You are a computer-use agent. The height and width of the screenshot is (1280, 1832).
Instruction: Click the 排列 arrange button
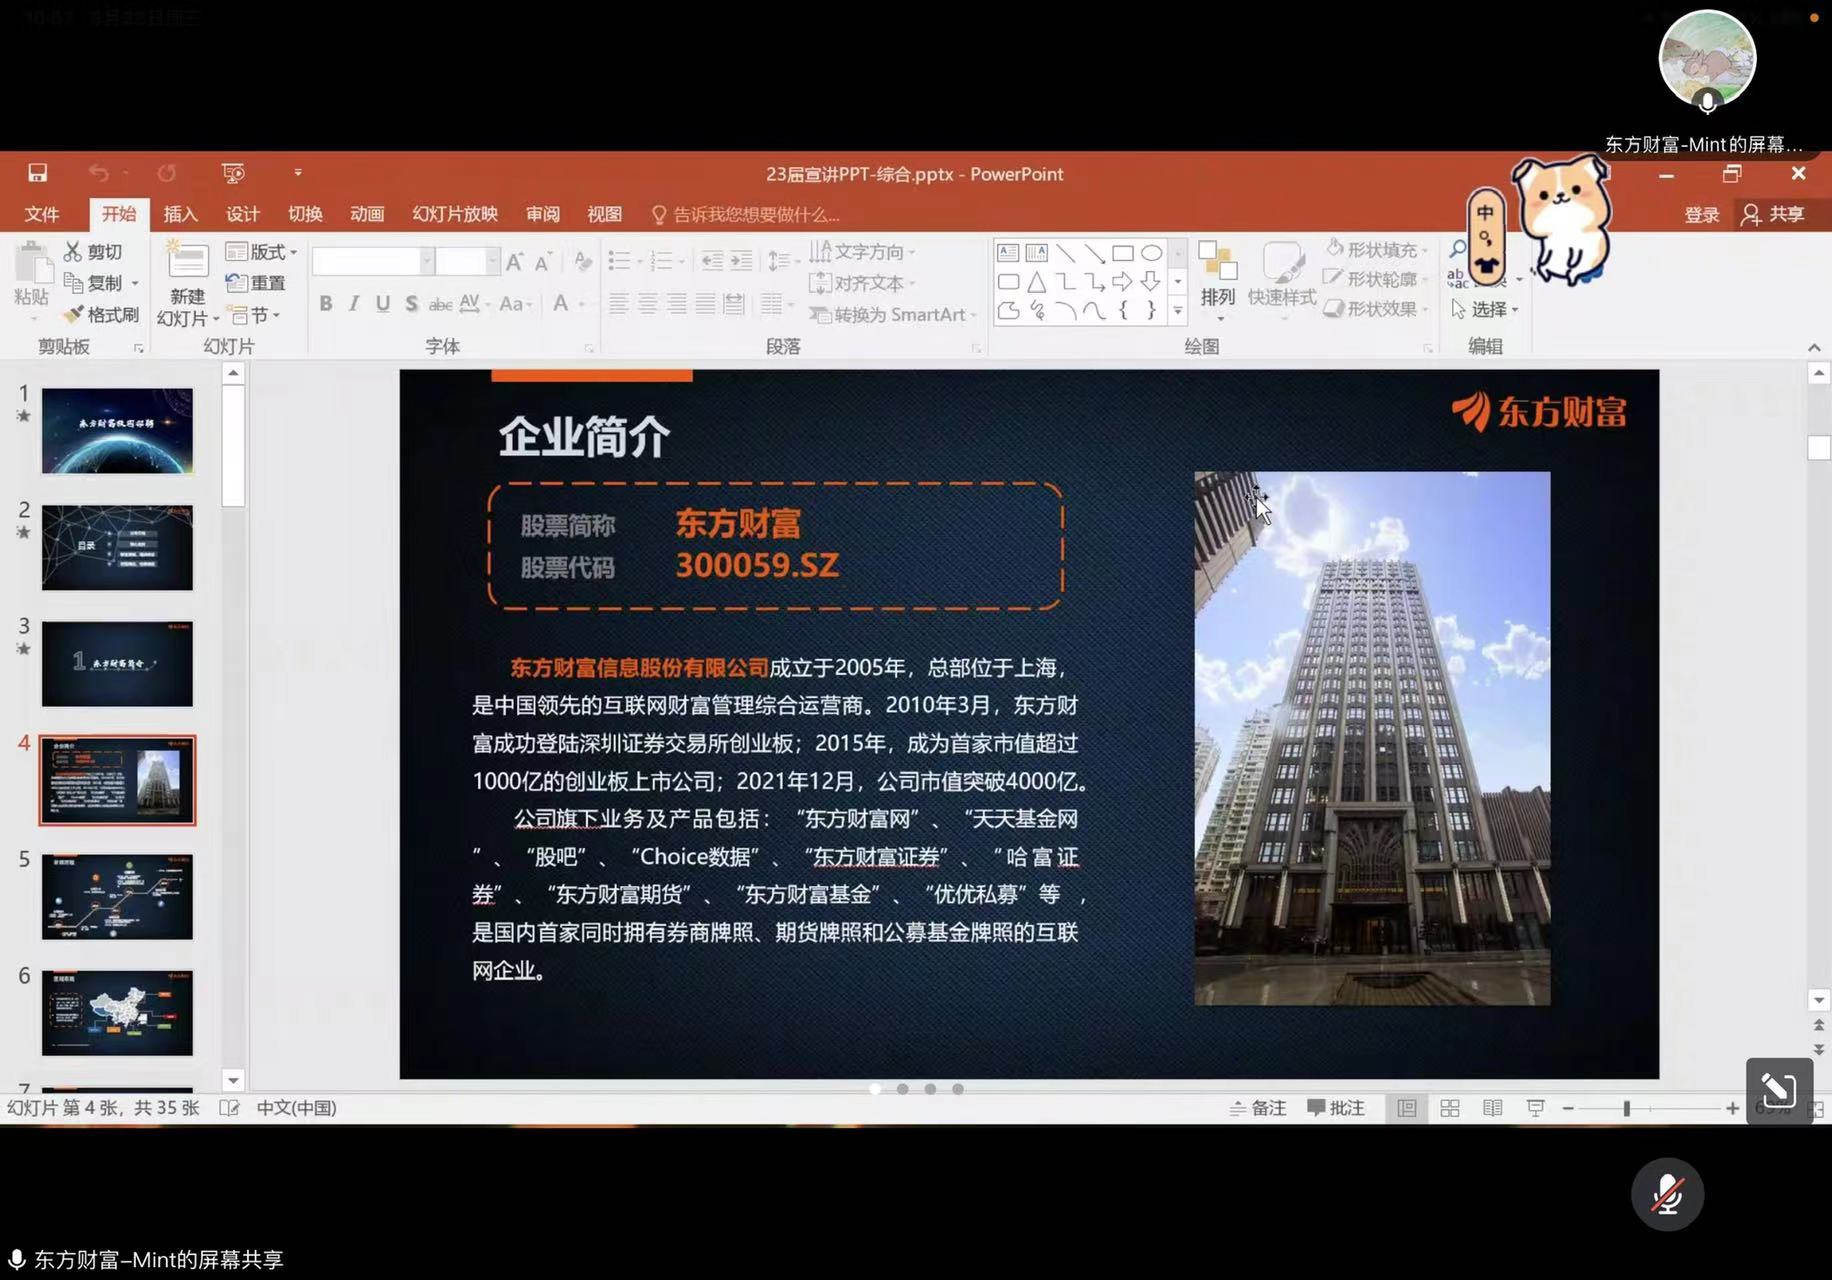point(1218,280)
